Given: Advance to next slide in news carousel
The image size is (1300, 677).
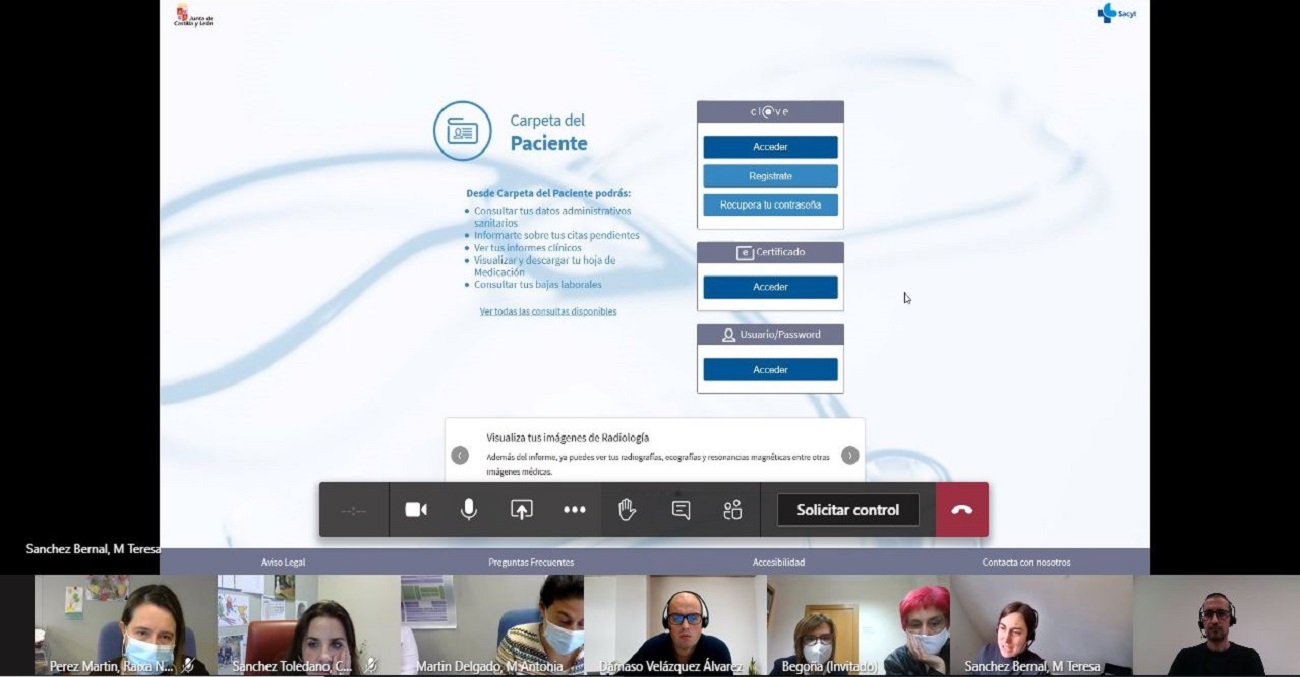Looking at the screenshot, I should 850,456.
